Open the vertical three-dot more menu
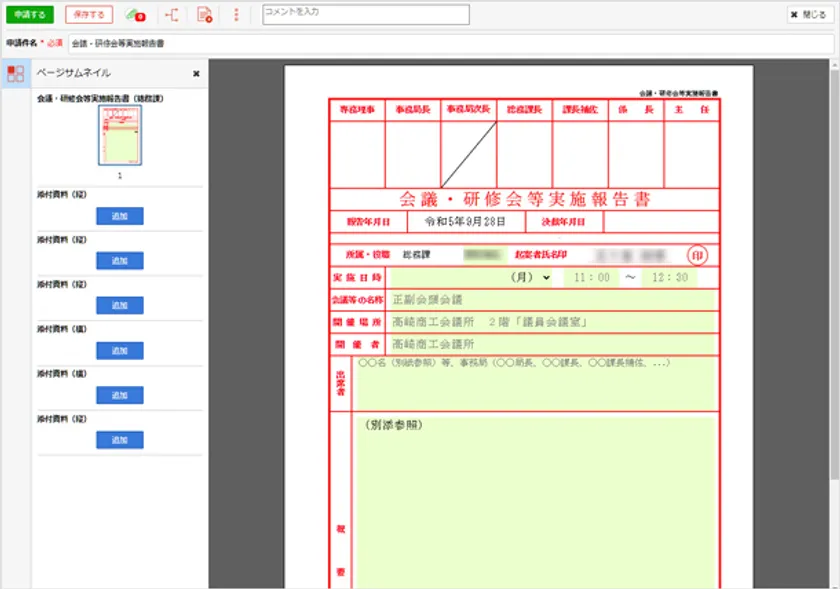 236,15
